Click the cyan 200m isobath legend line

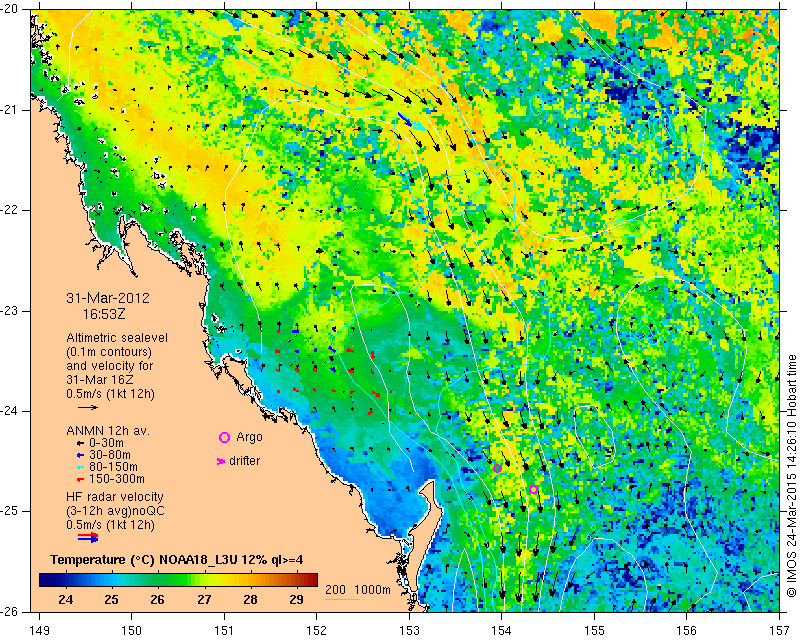(x=342, y=599)
